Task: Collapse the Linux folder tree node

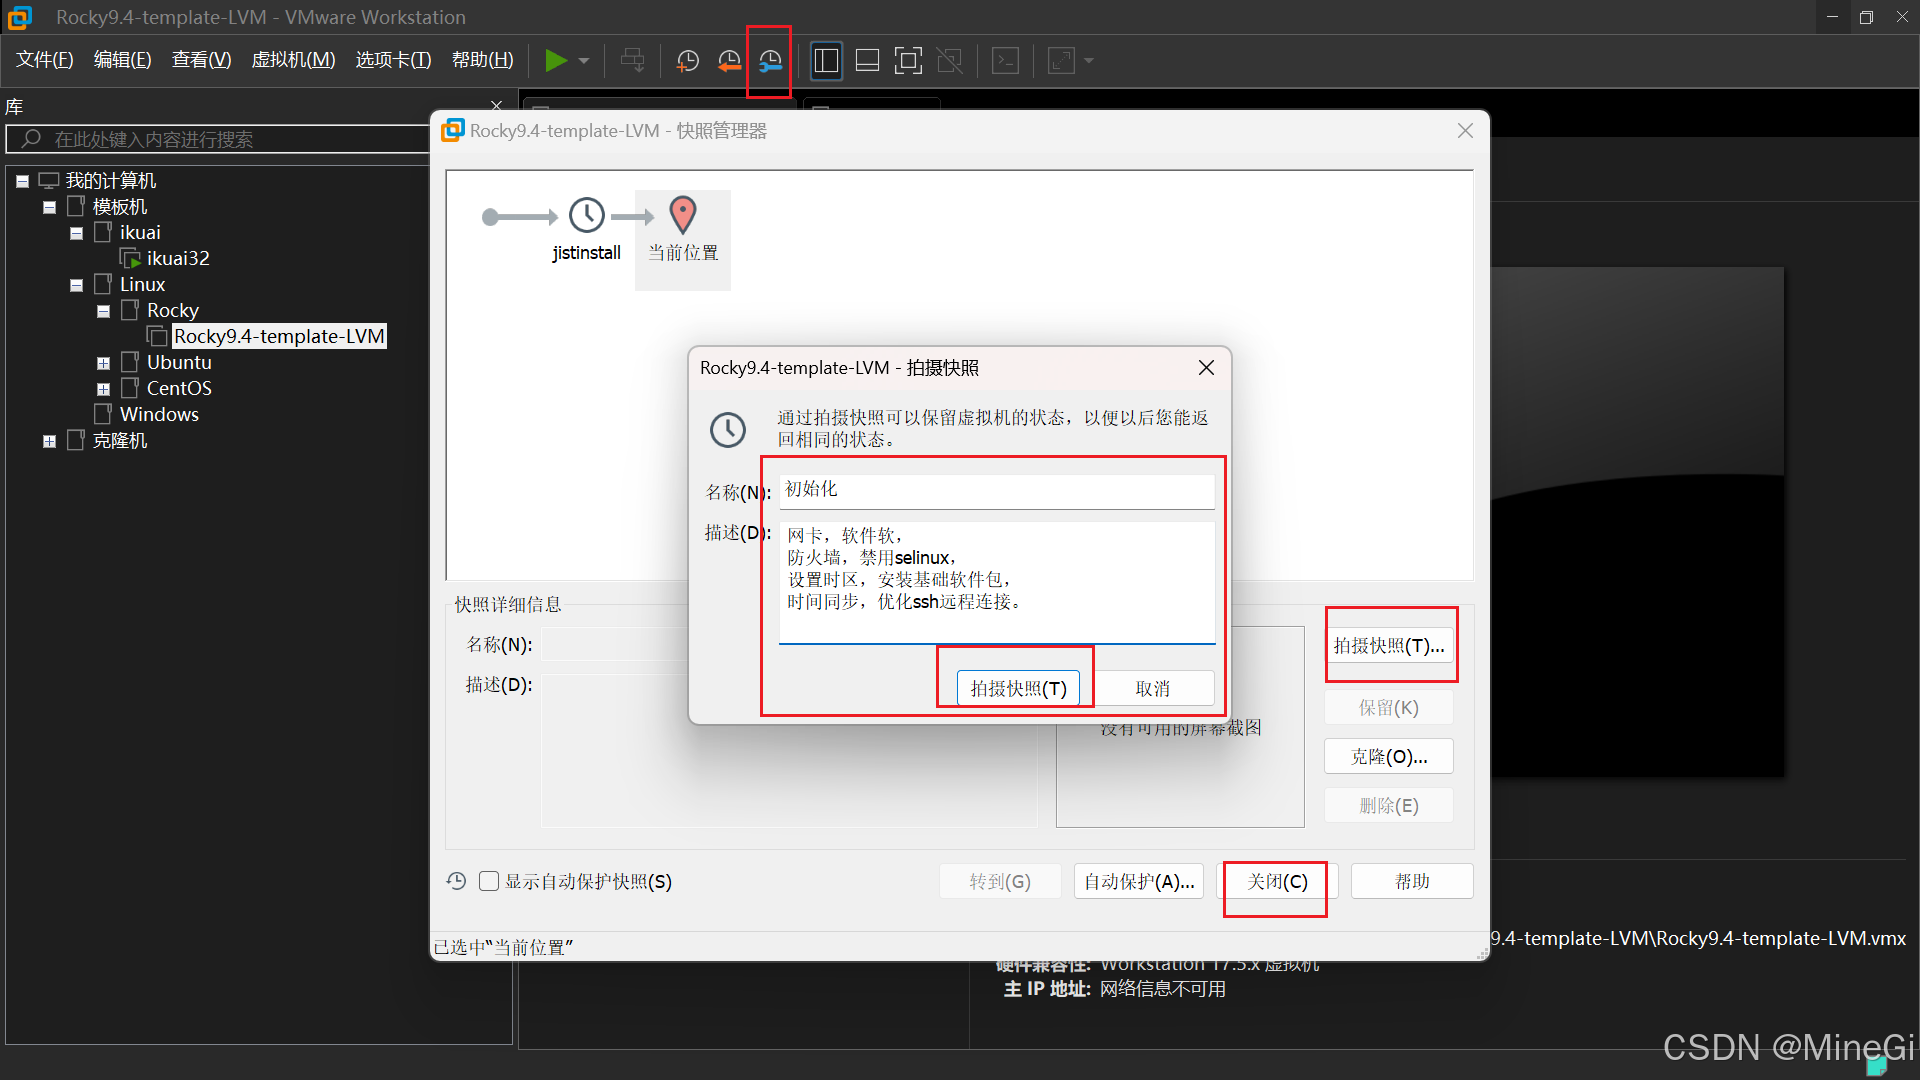Action: pyautogui.click(x=76, y=285)
